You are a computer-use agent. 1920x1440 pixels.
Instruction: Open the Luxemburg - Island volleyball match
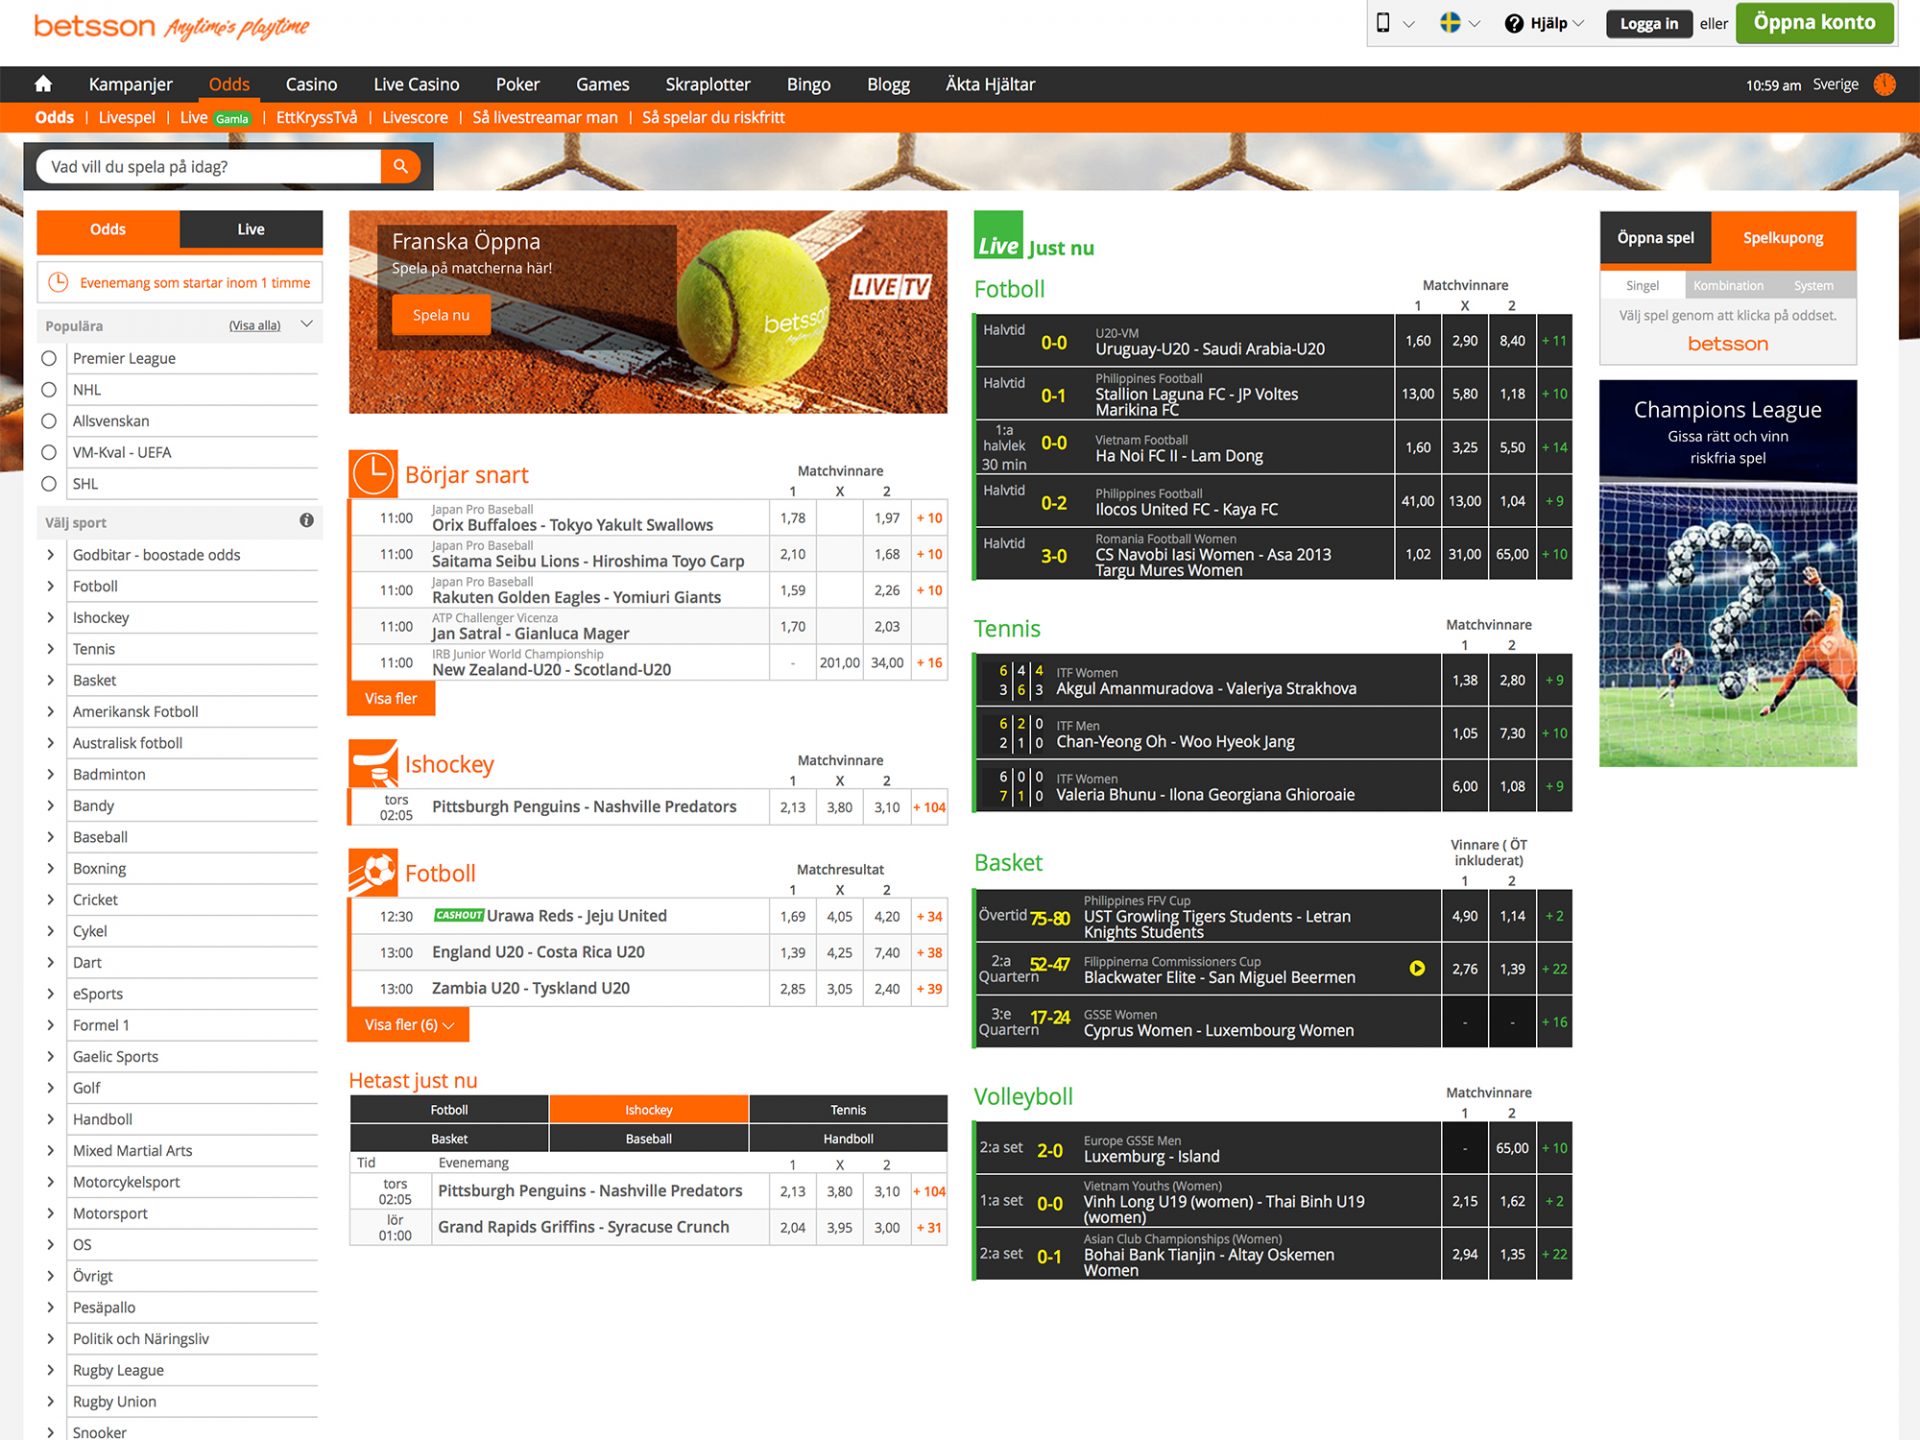click(1152, 1157)
